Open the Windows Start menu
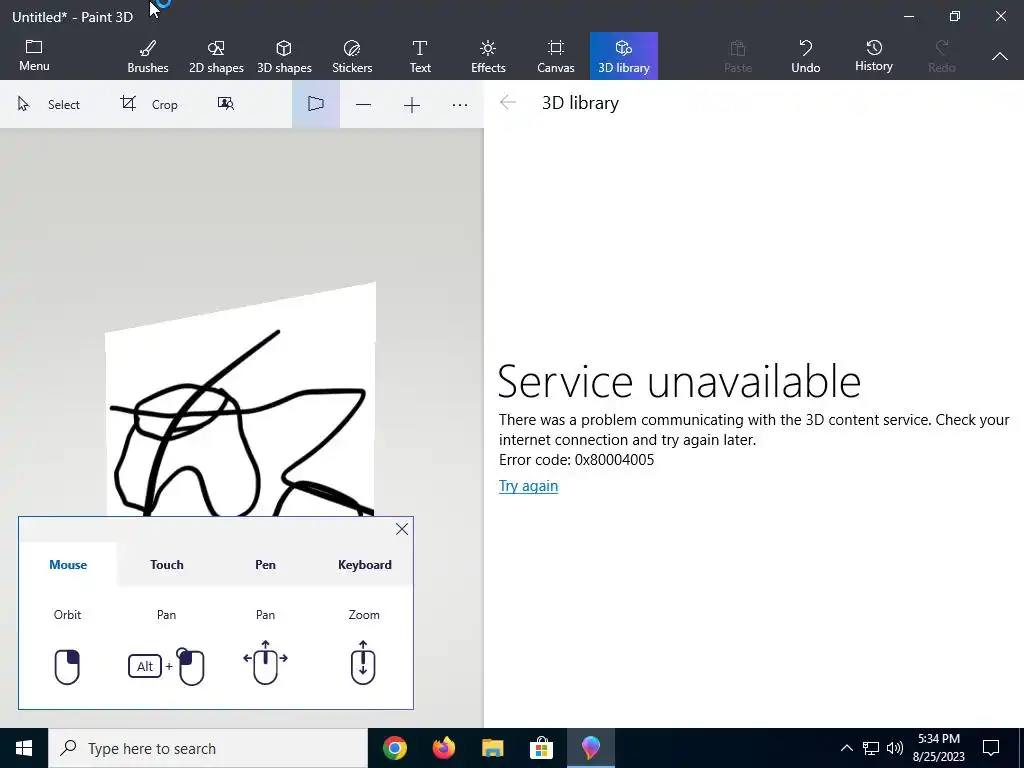Viewport: 1024px width, 768px height. click(24, 748)
